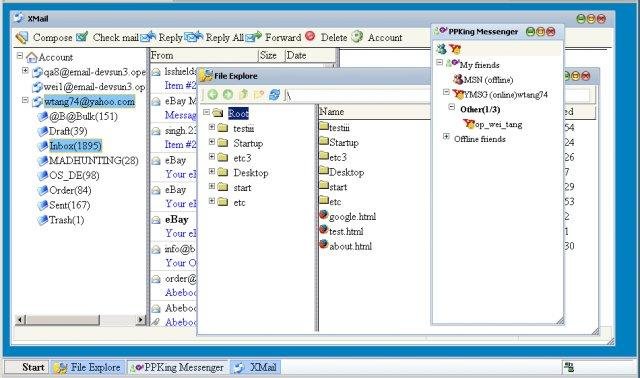Collapse the Other(1/3) group
Image resolution: width=640 pixels, height=378 pixels.
click(x=451, y=107)
